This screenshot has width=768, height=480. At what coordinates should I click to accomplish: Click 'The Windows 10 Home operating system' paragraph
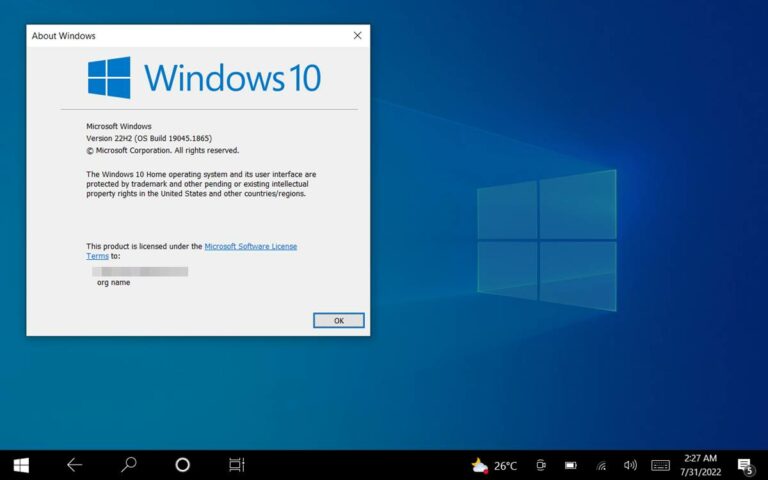201,184
